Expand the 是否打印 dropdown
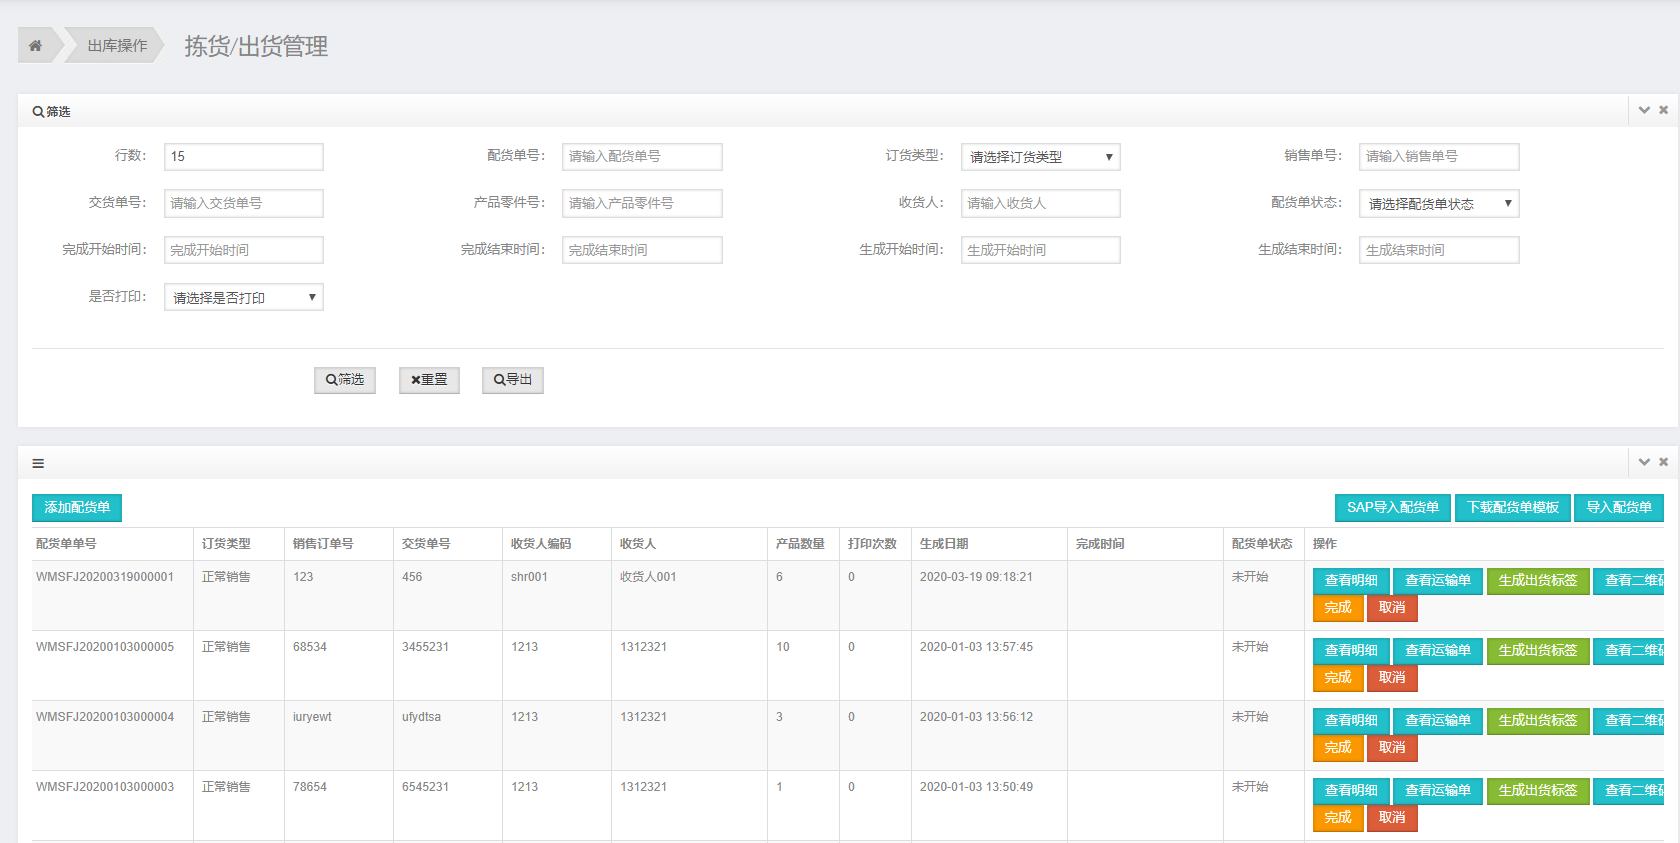The image size is (1680, 843). pos(244,298)
